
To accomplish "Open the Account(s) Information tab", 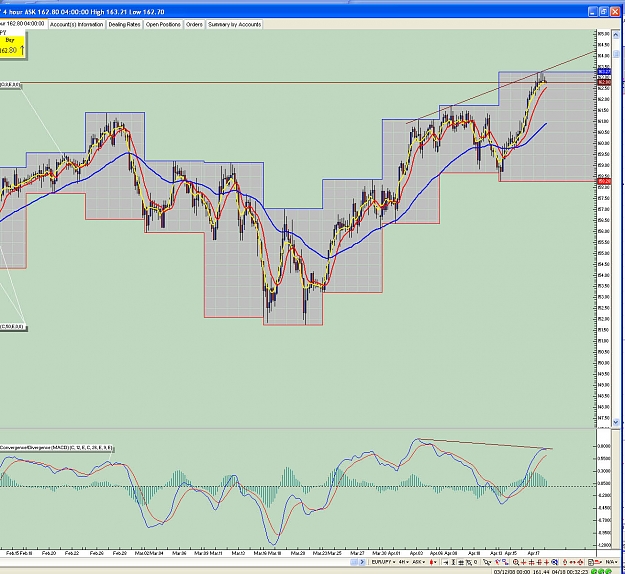I will click(77, 24).
